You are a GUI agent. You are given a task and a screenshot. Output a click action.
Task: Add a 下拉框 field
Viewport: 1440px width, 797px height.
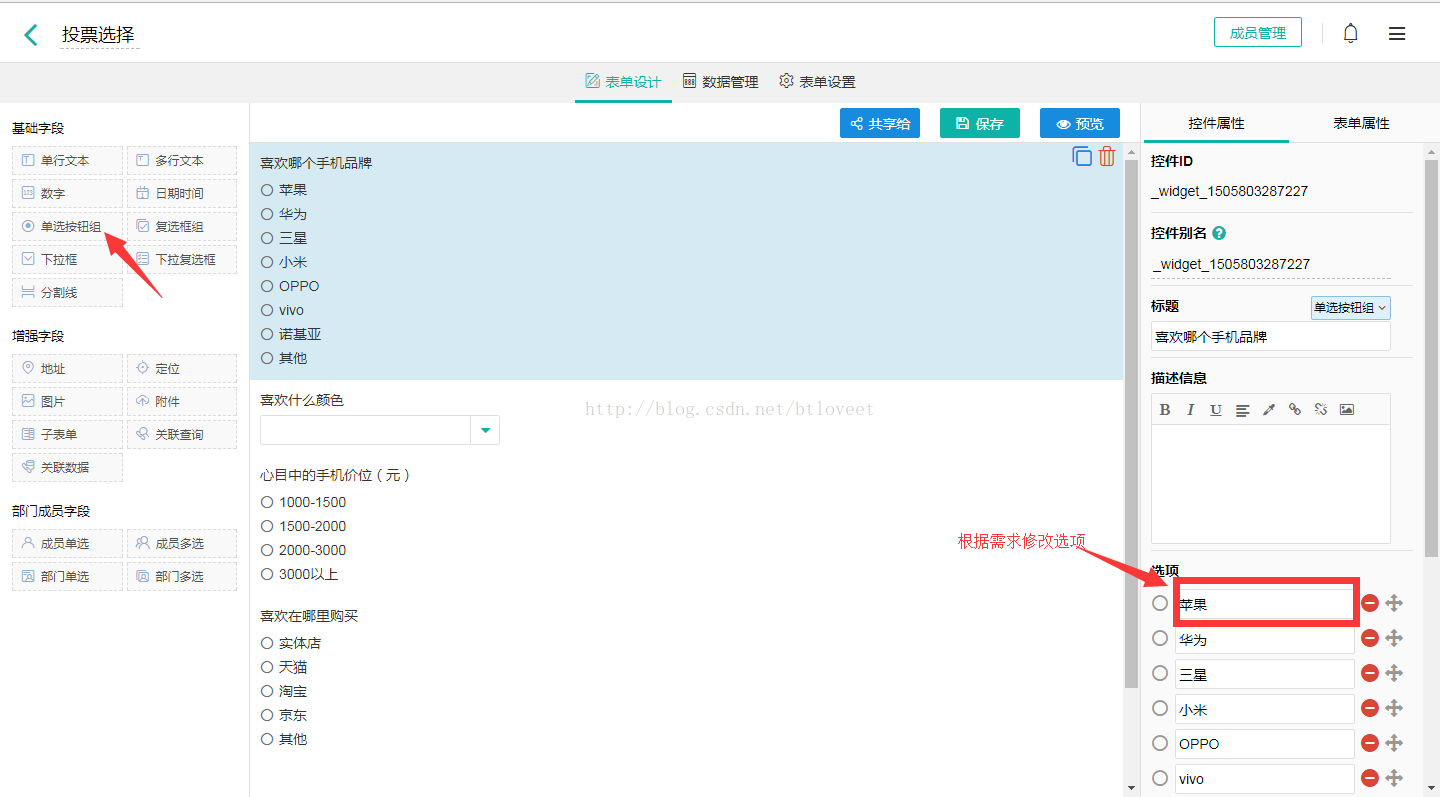coord(67,259)
